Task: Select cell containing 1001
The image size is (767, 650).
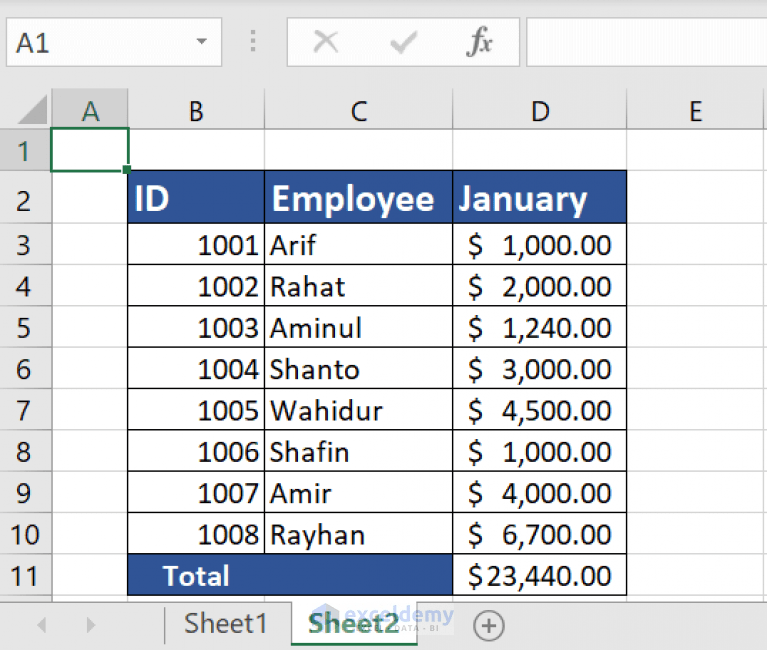Action: 196,245
